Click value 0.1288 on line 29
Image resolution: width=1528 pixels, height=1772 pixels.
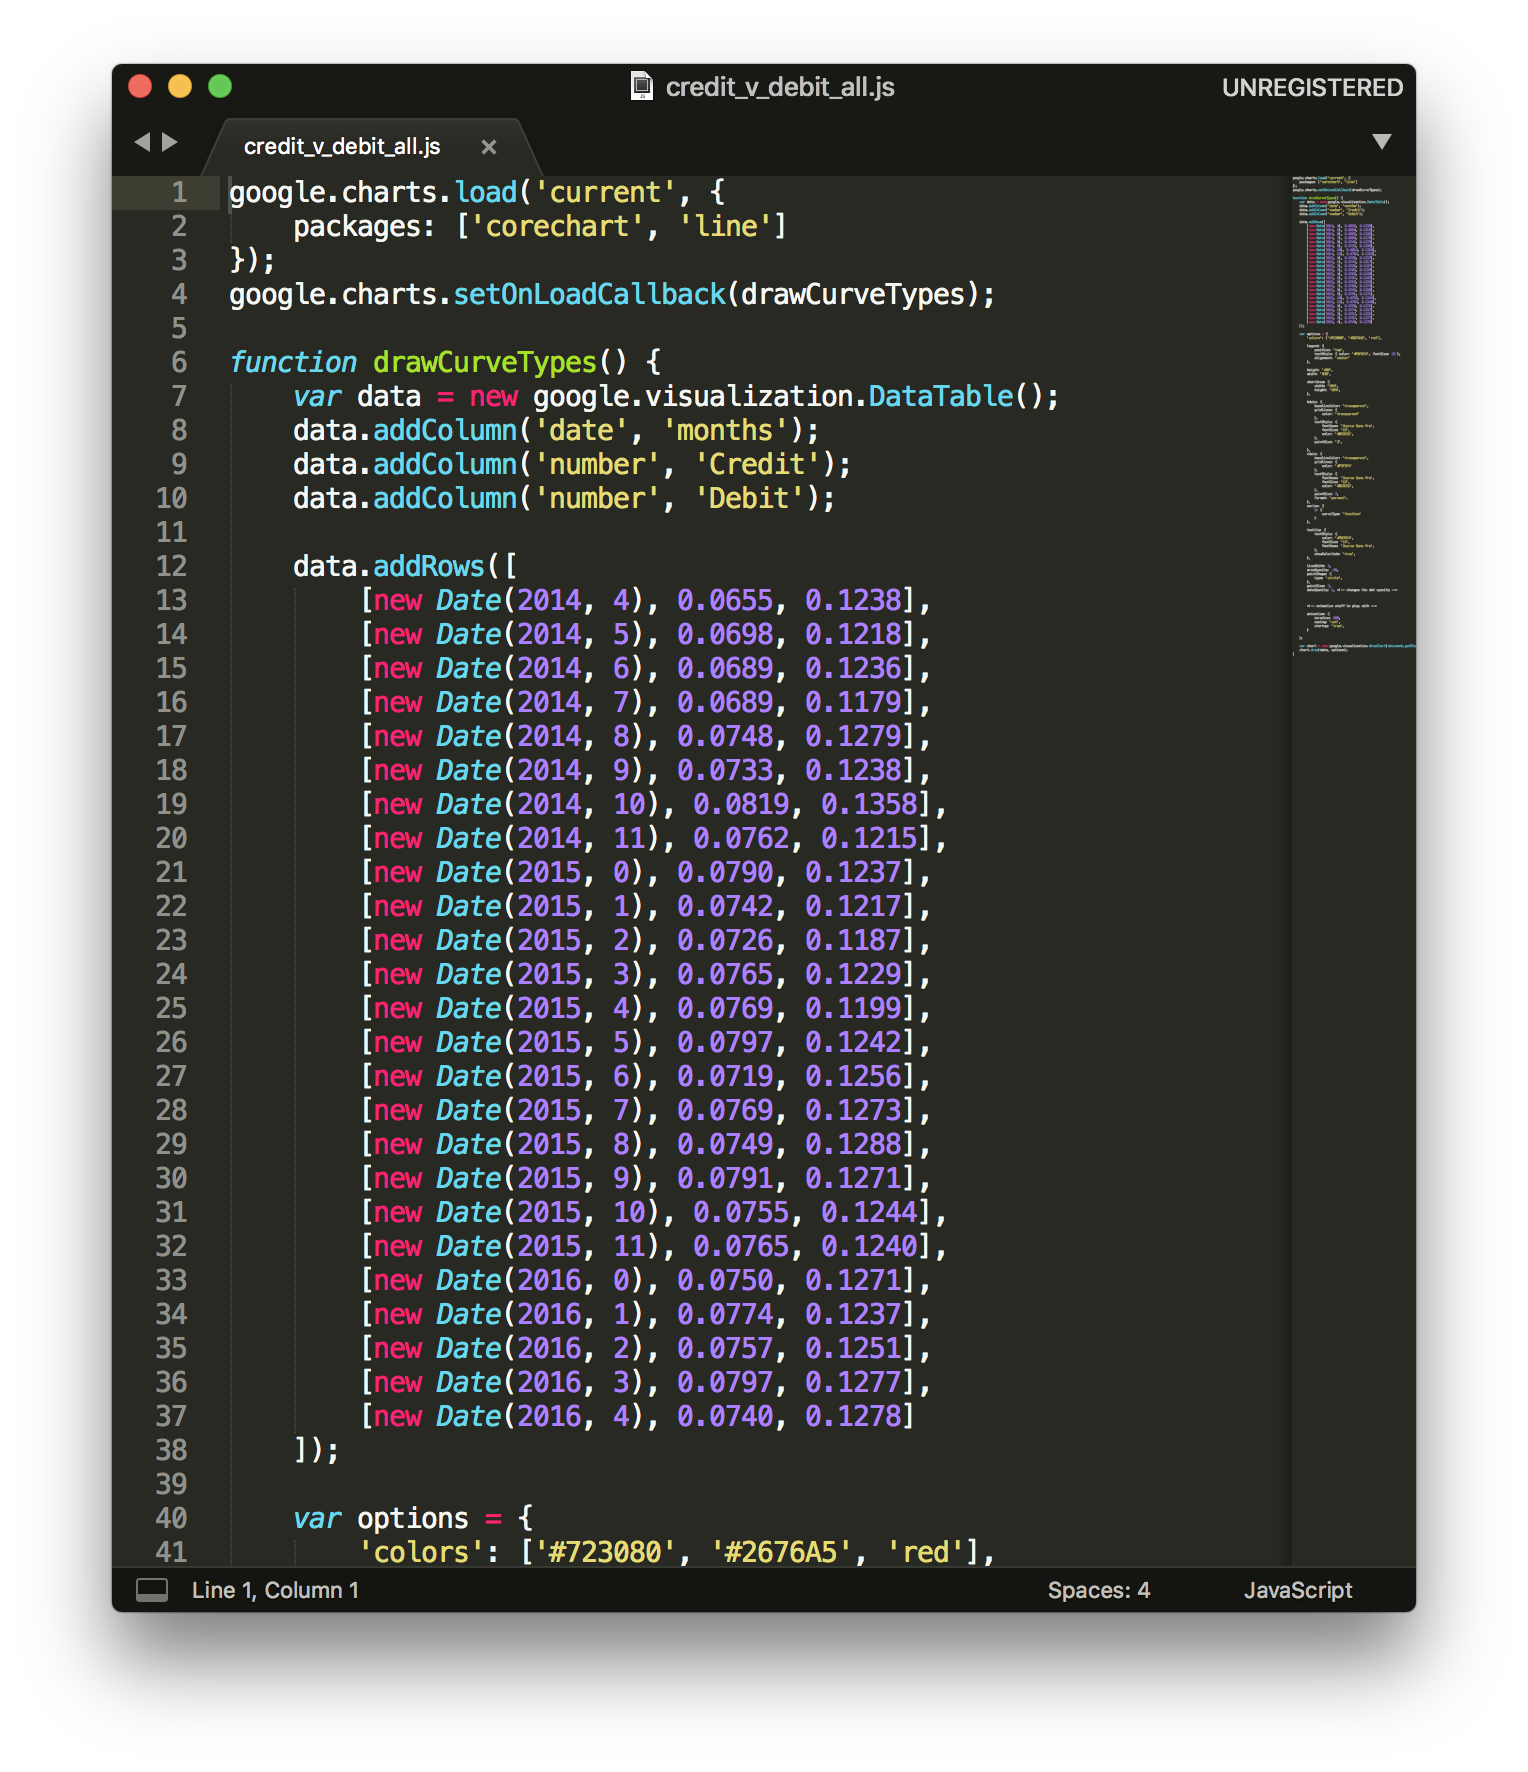pyautogui.click(x=854, y=1144)
